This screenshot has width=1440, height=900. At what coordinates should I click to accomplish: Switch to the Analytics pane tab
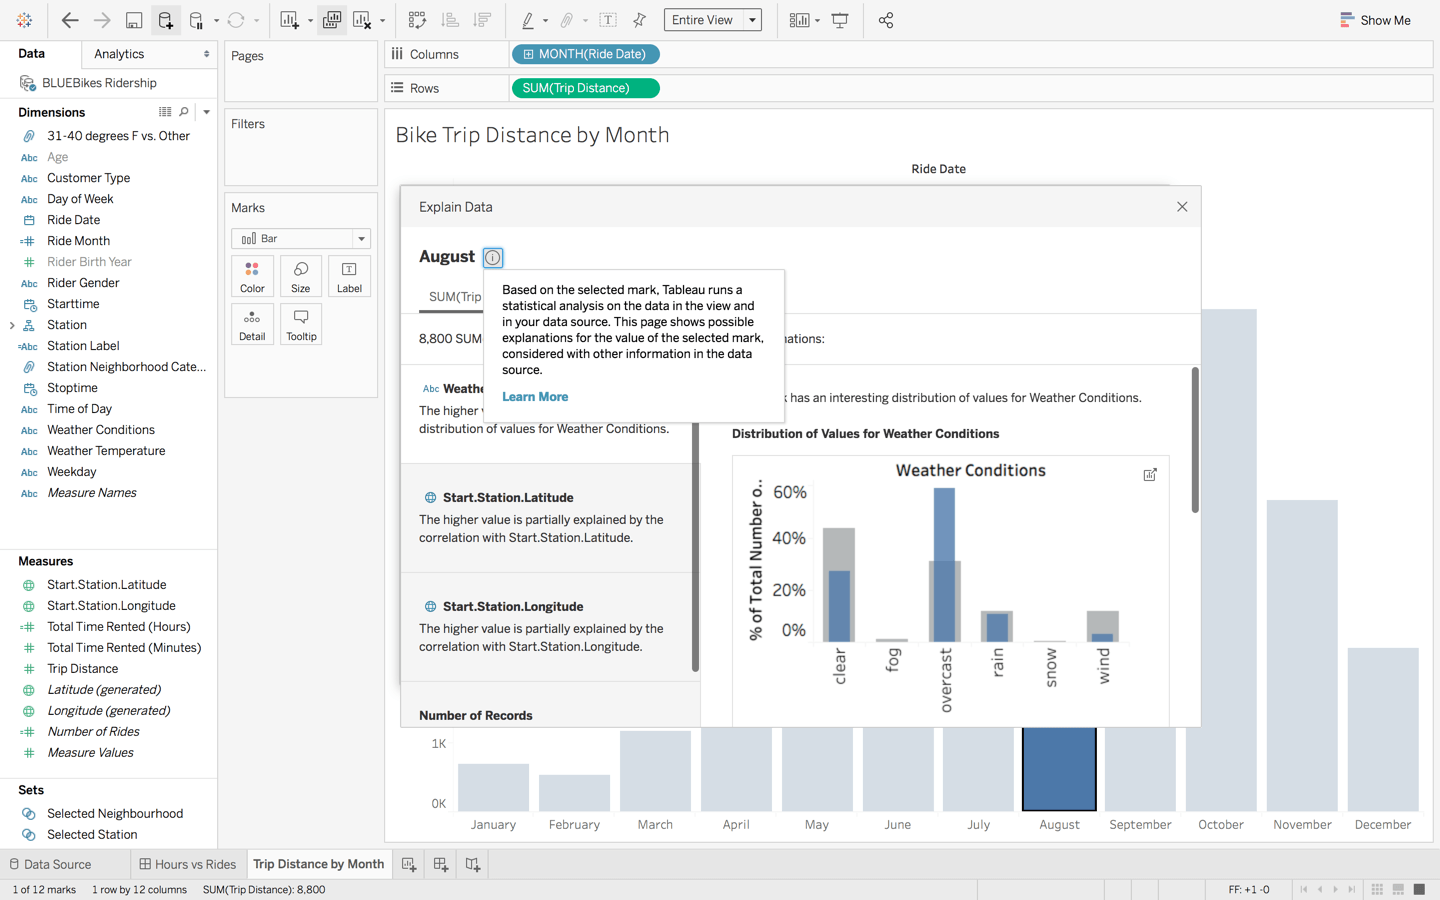[119, 54]
